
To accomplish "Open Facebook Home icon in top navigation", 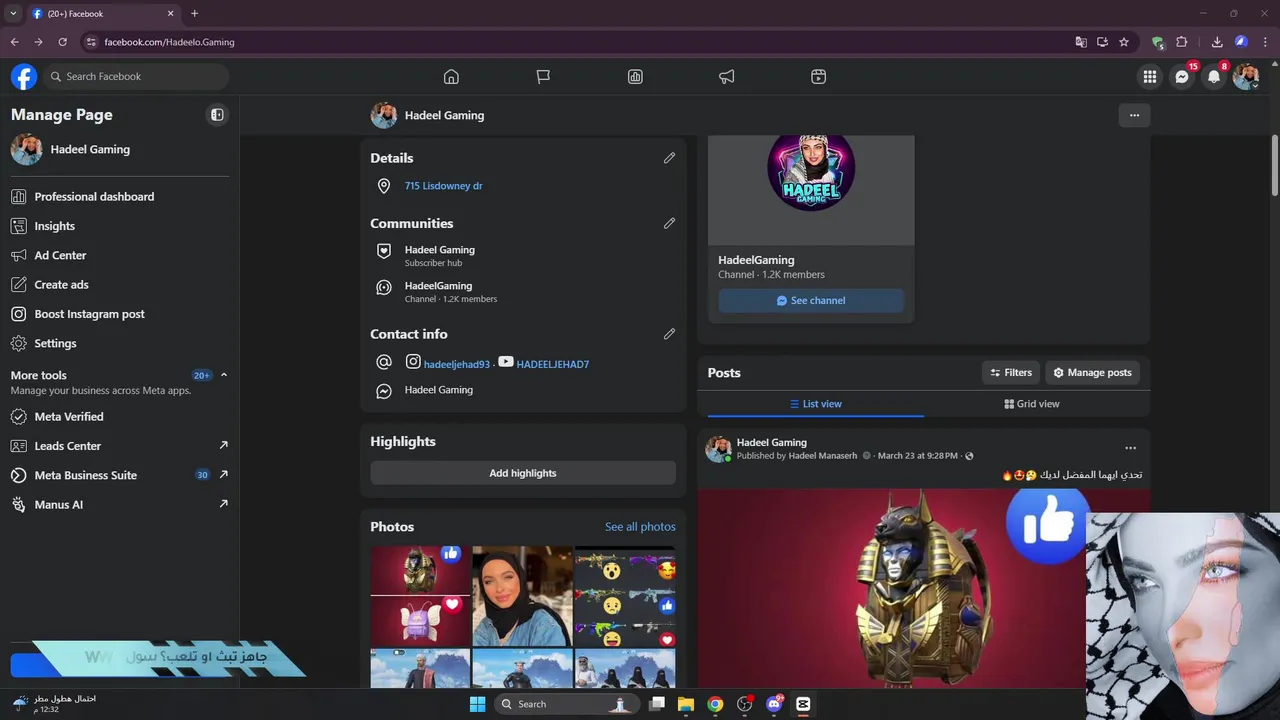I will pos(451,76).
